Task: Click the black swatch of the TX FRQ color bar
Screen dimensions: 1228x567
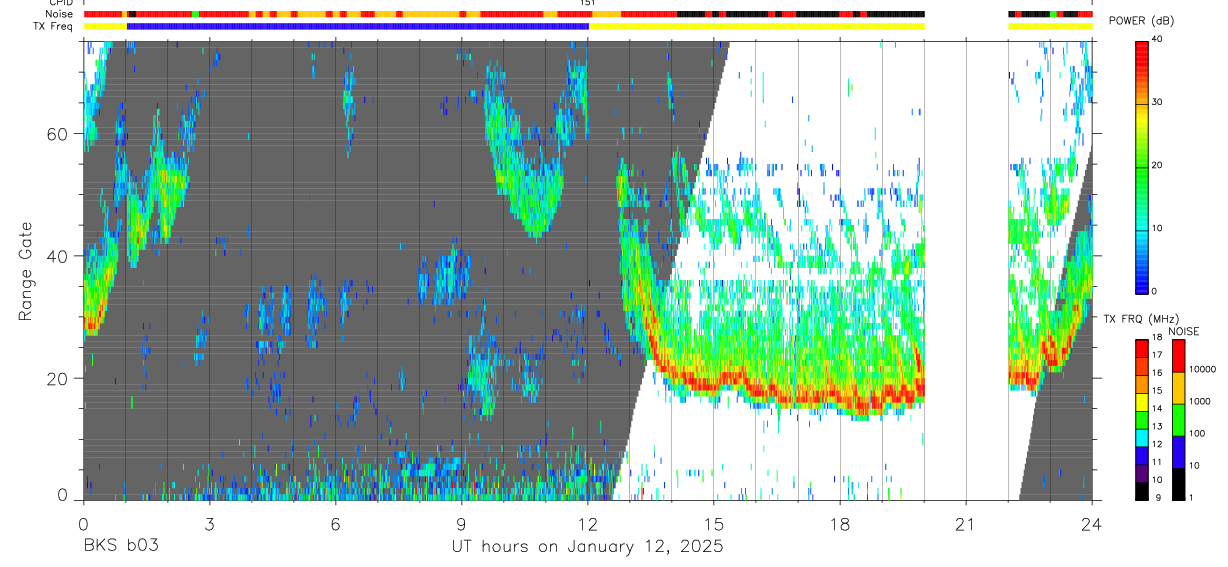Action: click(1141, 491)
